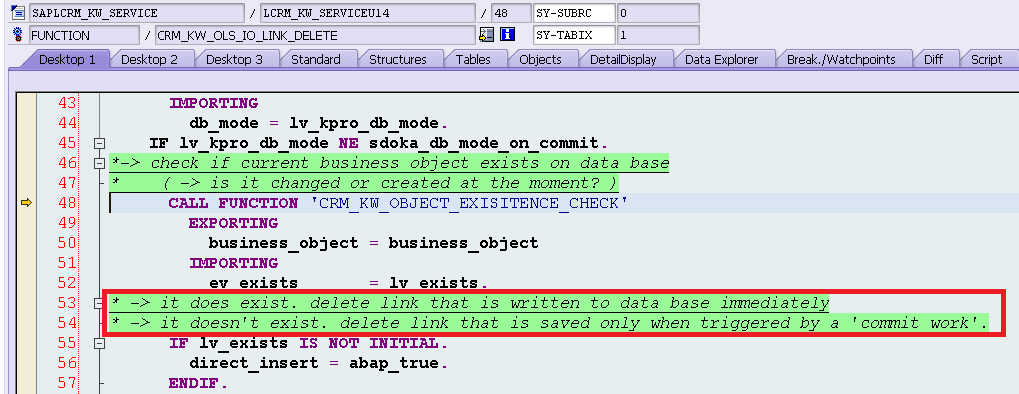
Task: Click variable lv_exists on line 52
Action: [434, 283]
